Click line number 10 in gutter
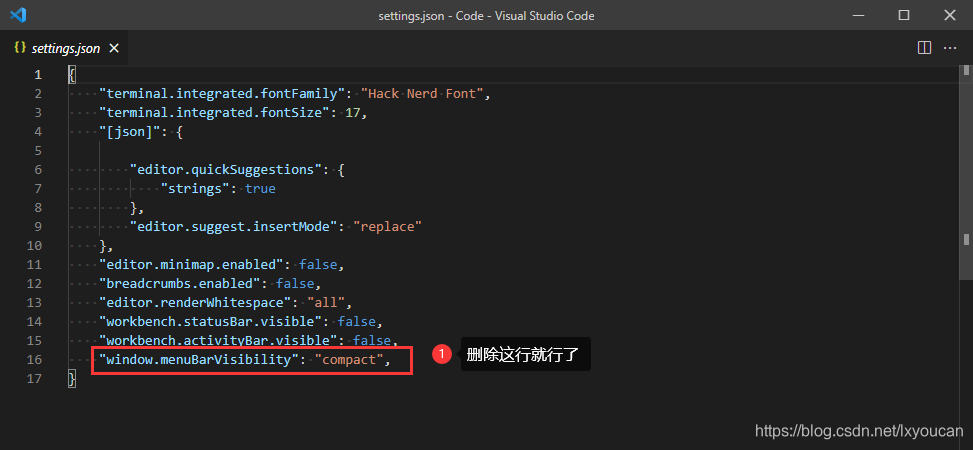This screenshot has height=450, width=973. tap(34, 246)
